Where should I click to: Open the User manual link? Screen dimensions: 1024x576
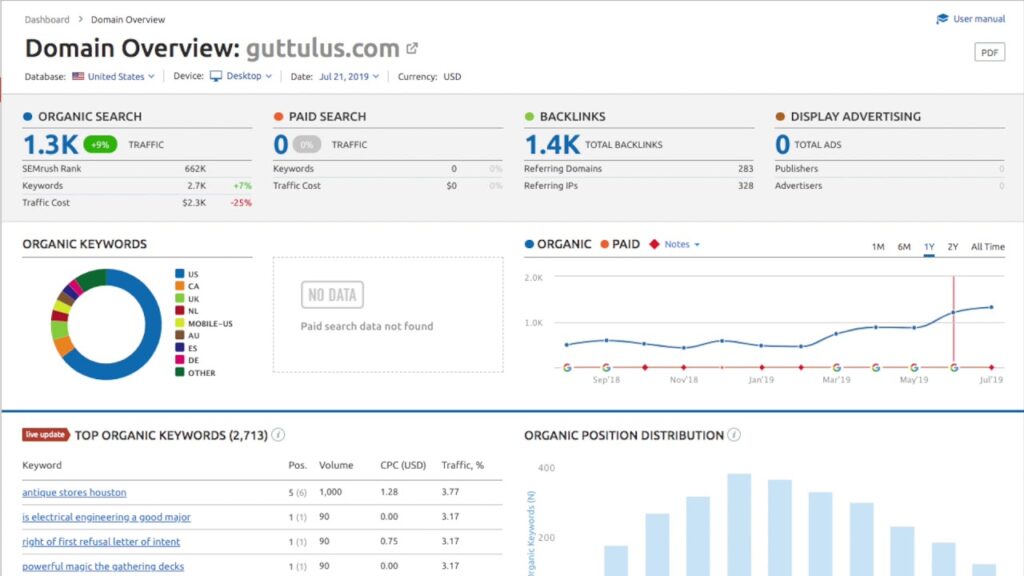coord(978,19)
